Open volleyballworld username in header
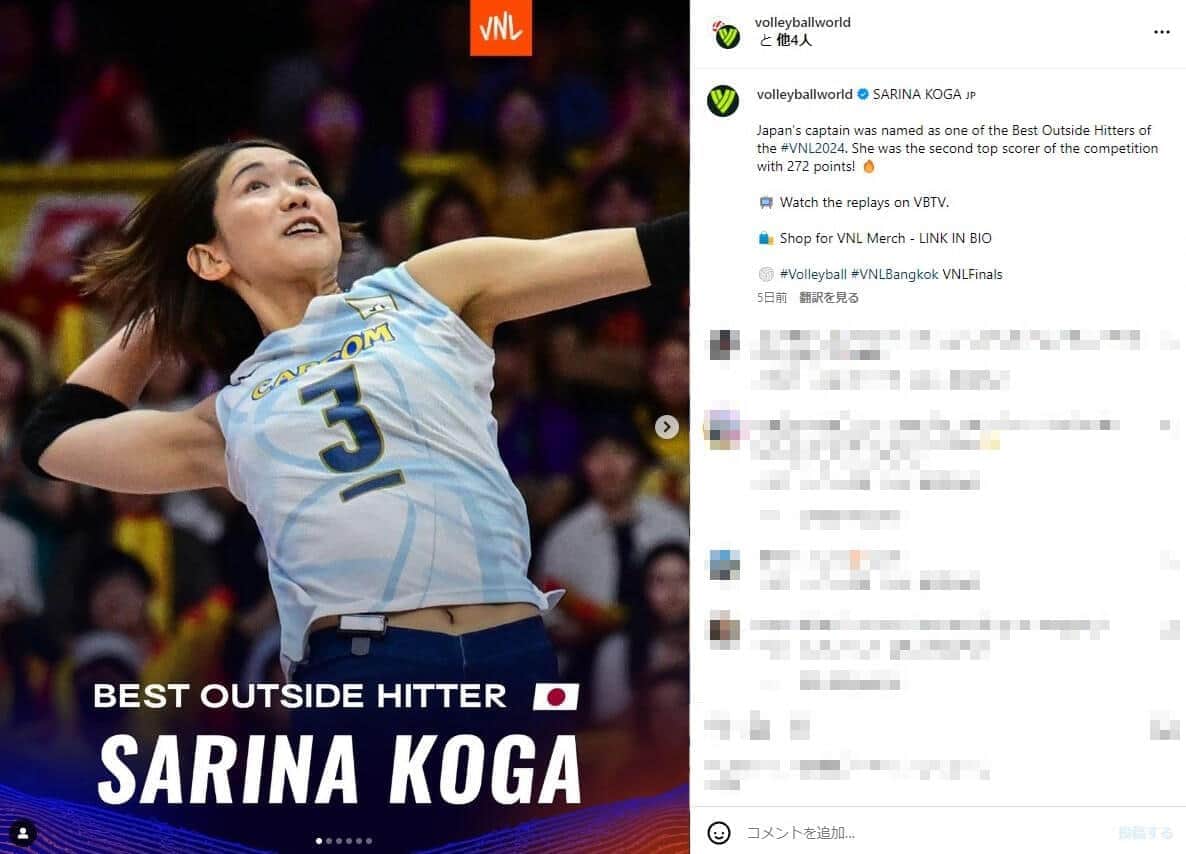The image size is (1186, 854). (802, 22)
